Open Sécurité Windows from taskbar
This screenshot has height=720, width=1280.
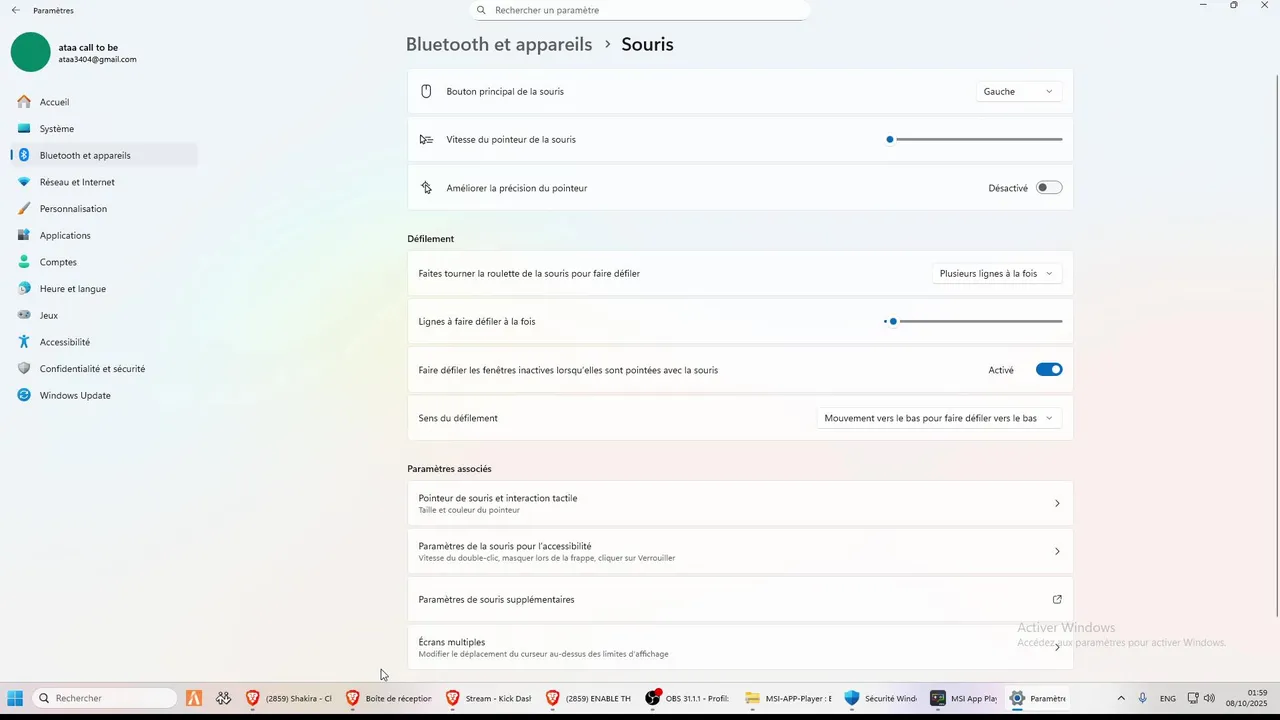pos(880,698)
